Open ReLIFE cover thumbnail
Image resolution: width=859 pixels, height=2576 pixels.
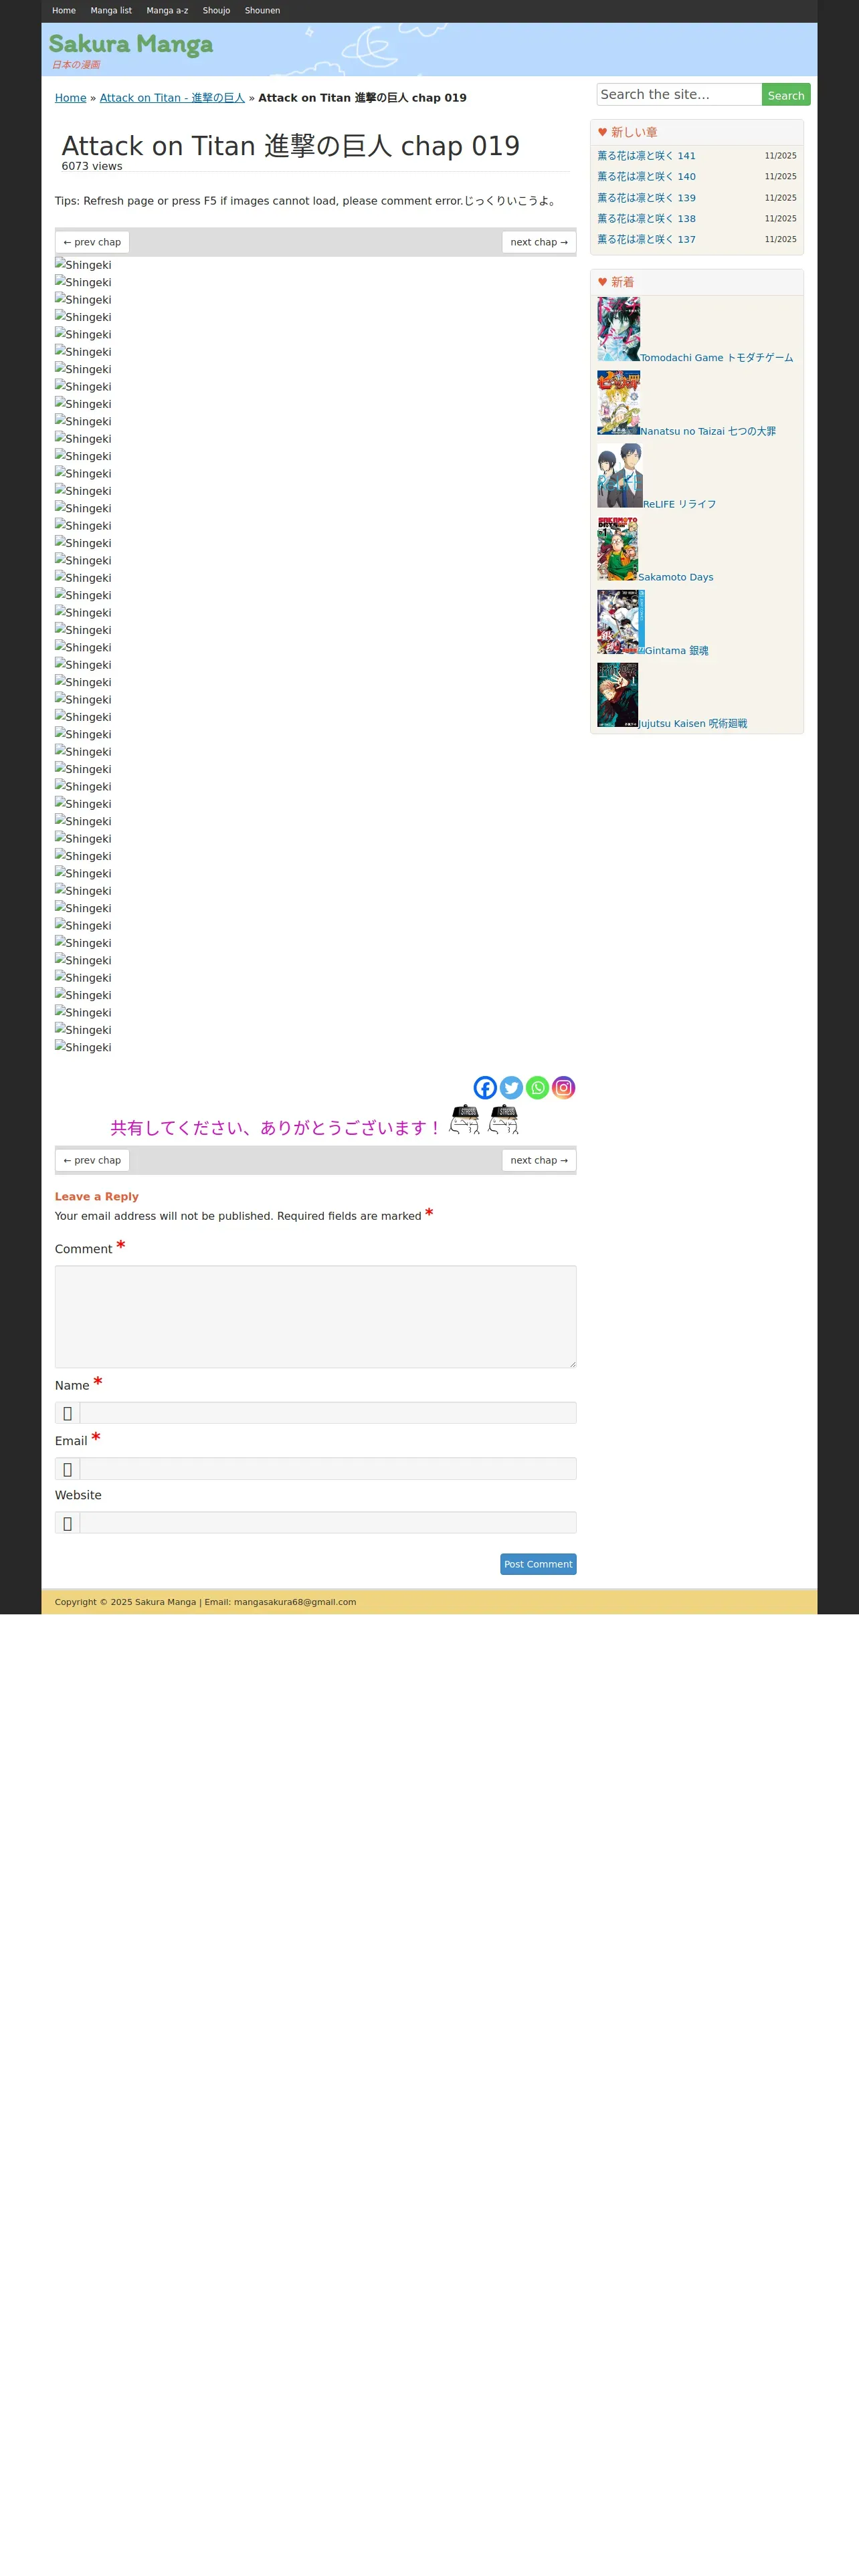(620, 476)
